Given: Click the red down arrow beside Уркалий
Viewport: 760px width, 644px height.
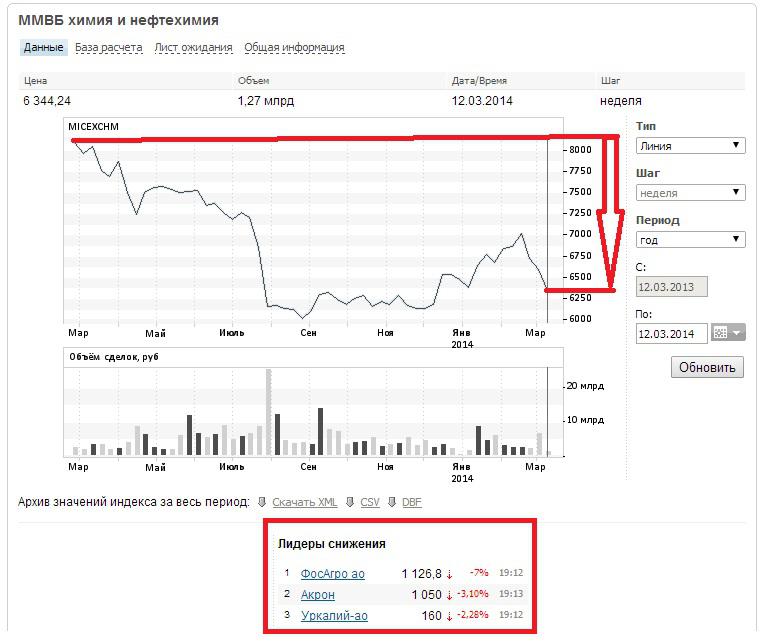Looking at the screenshot, I should (x=449, y=616).
